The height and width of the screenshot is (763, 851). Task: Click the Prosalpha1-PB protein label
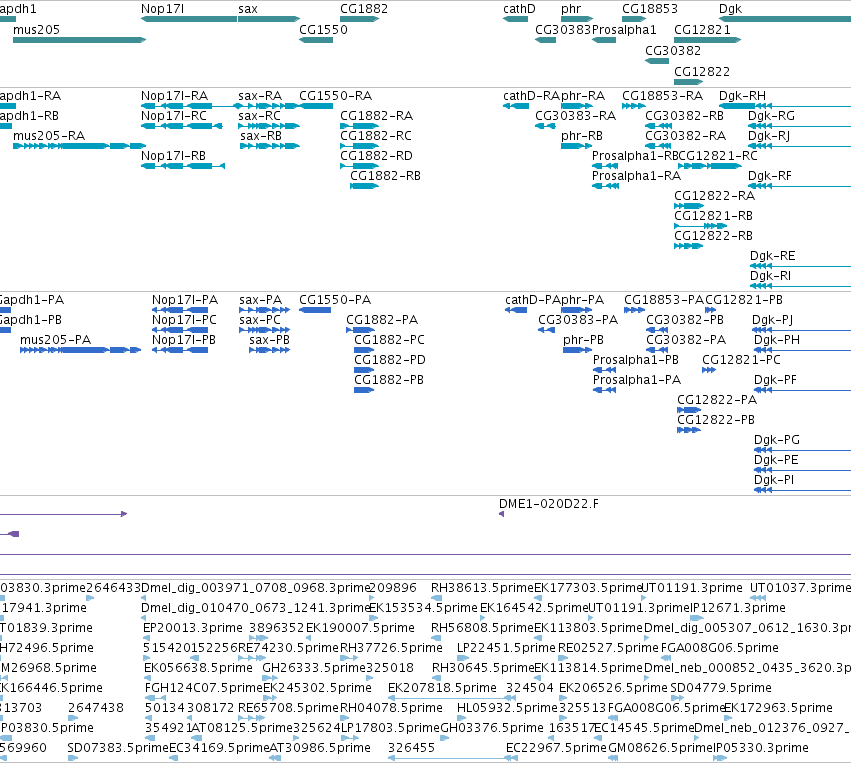(636, 360)
